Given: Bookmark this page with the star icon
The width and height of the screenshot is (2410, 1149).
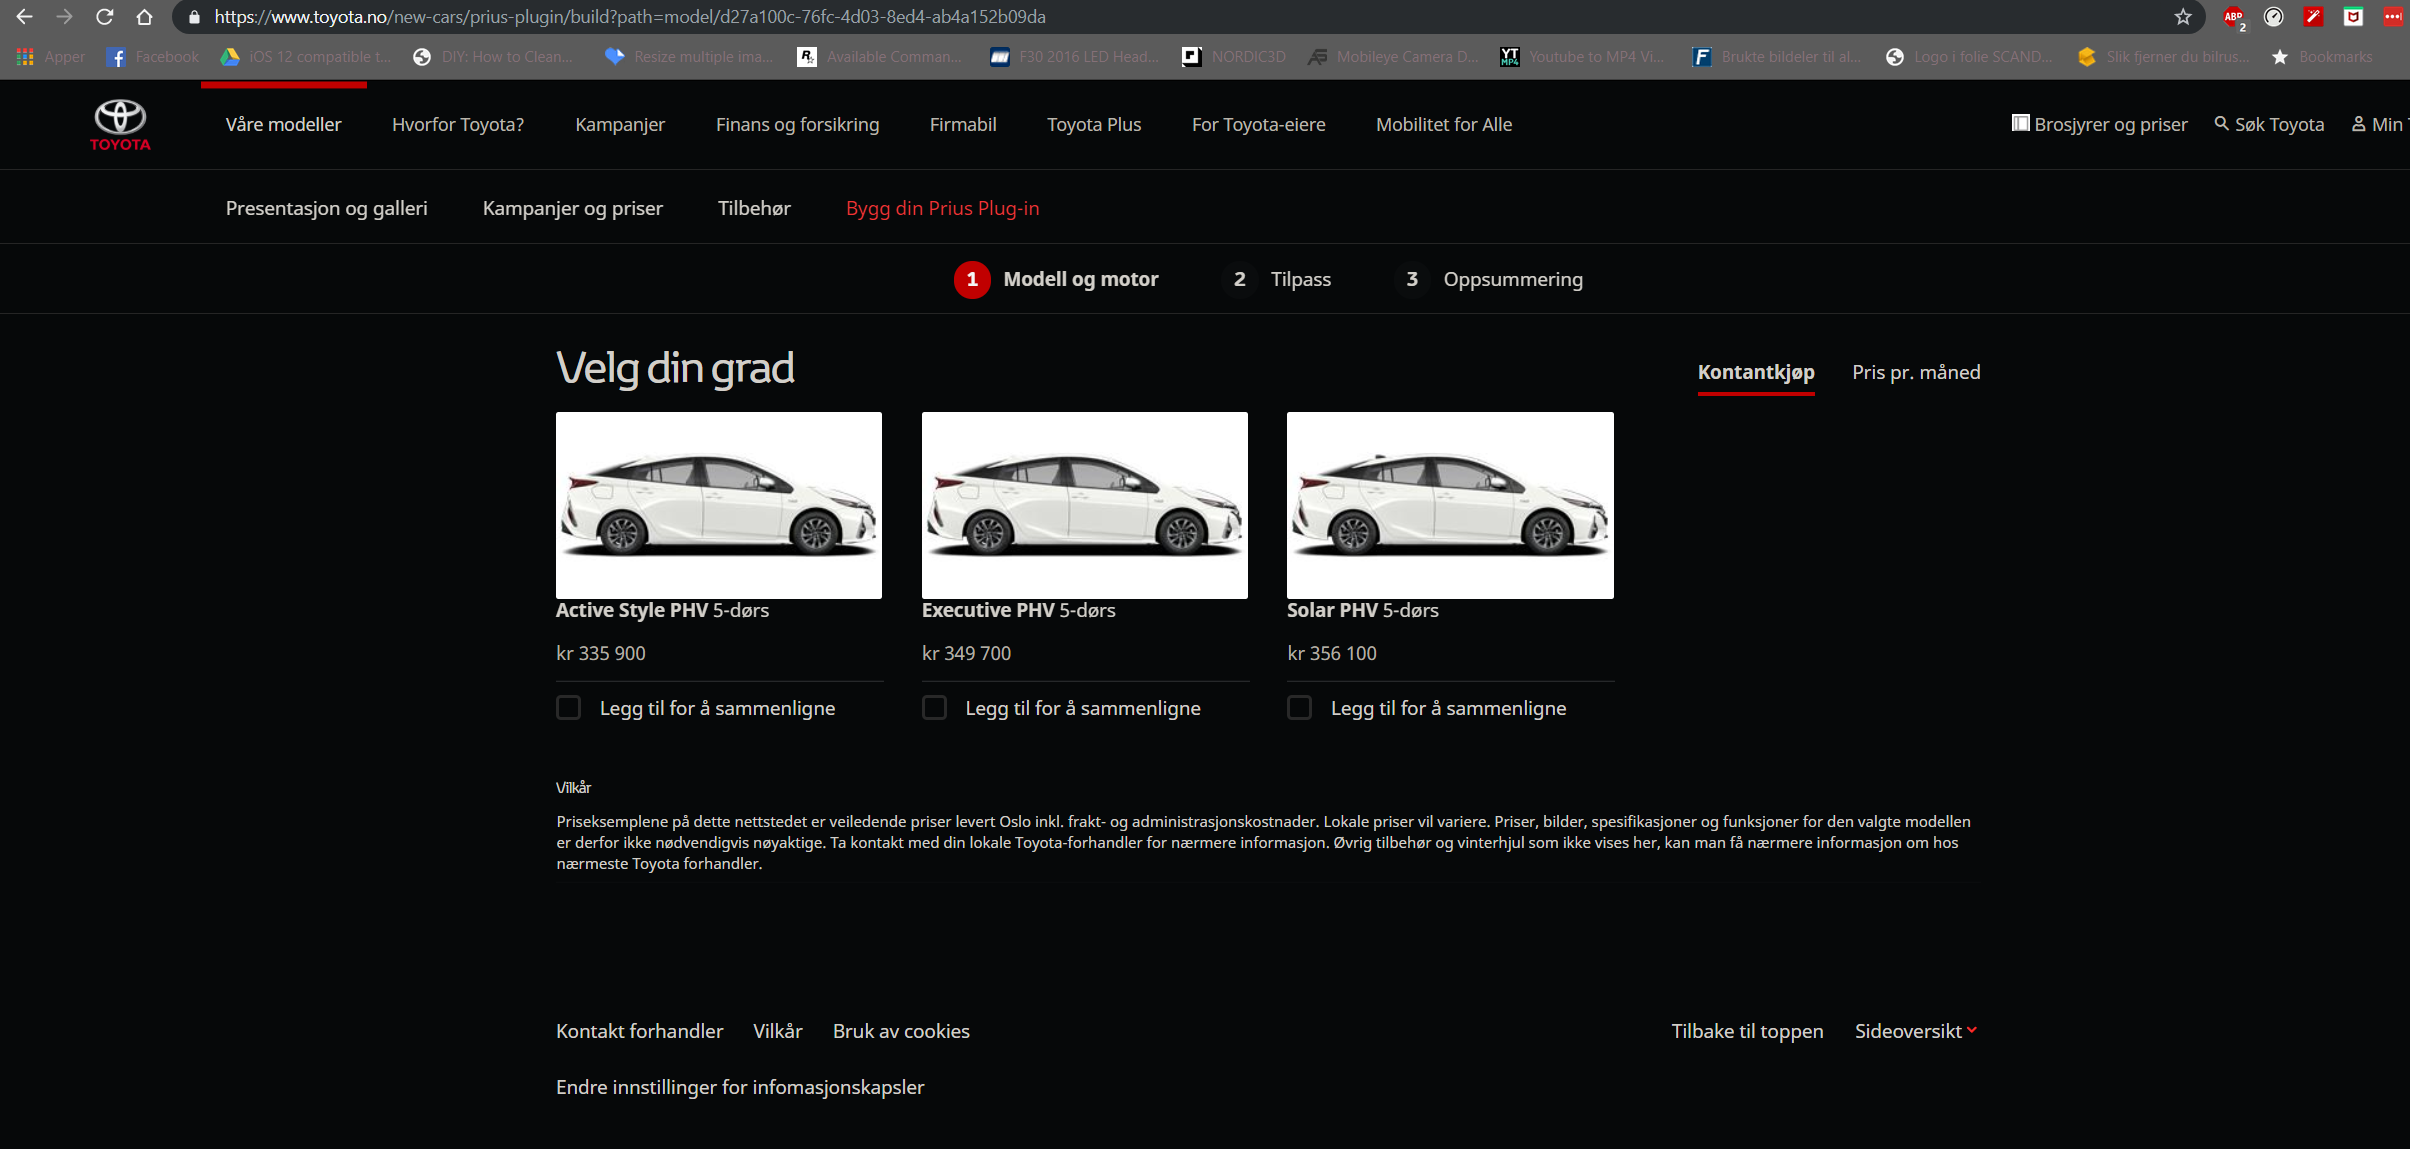Looking at the screenshot, I should pyautogui.click(x=2183, y=17).
